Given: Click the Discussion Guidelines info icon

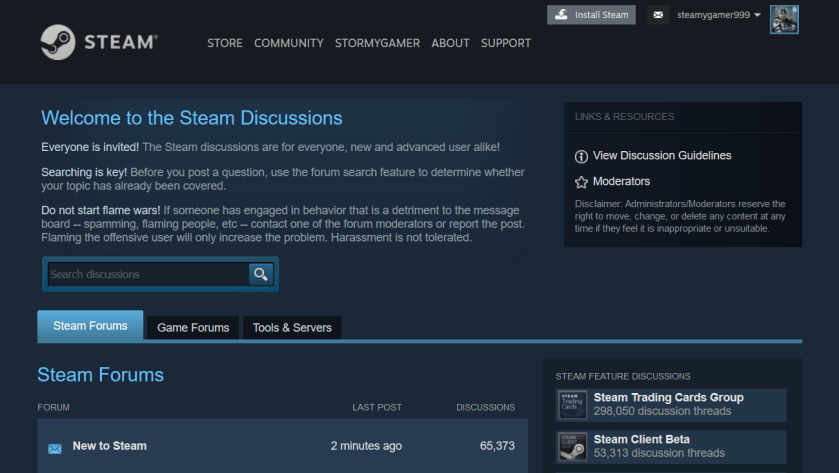Looking at the screenshot, I should 581,156.
